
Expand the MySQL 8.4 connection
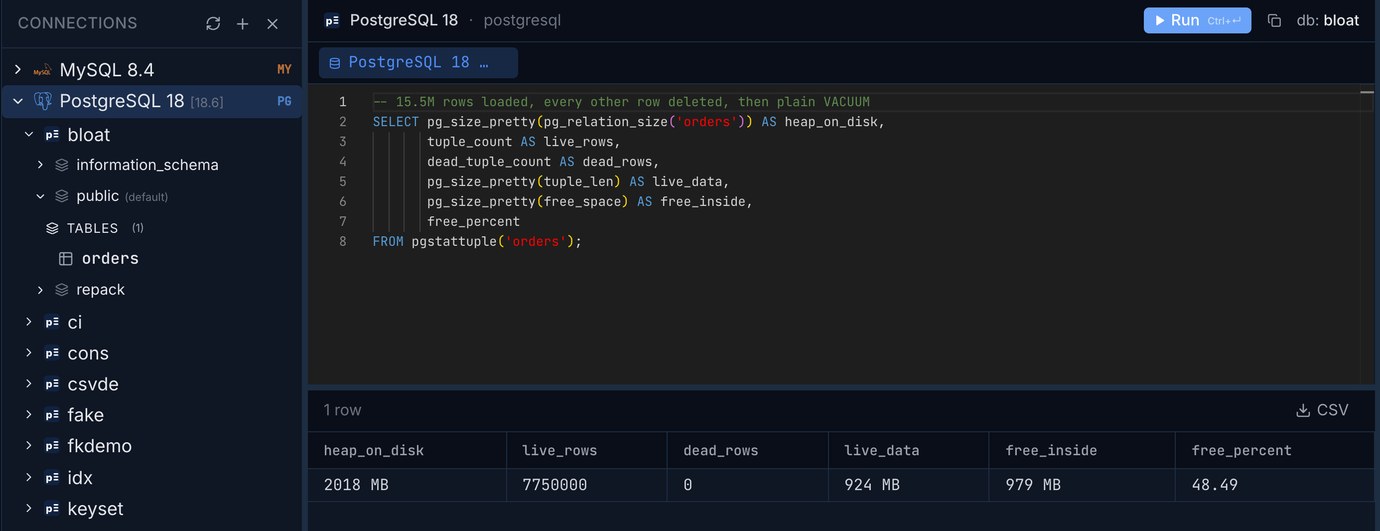pos(17,70)
